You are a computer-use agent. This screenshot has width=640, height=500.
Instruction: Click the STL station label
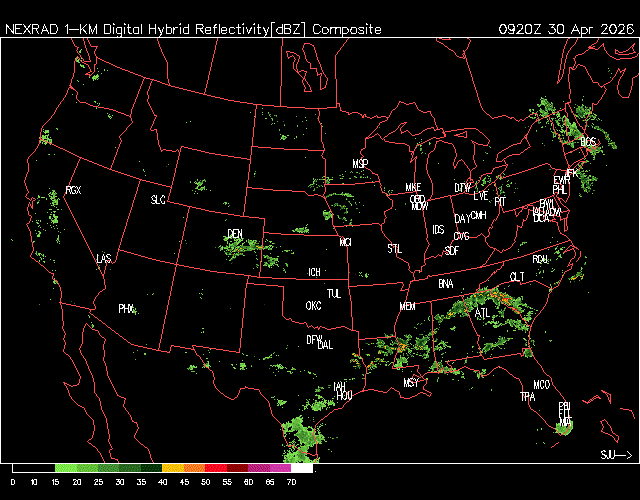(394, 247)
